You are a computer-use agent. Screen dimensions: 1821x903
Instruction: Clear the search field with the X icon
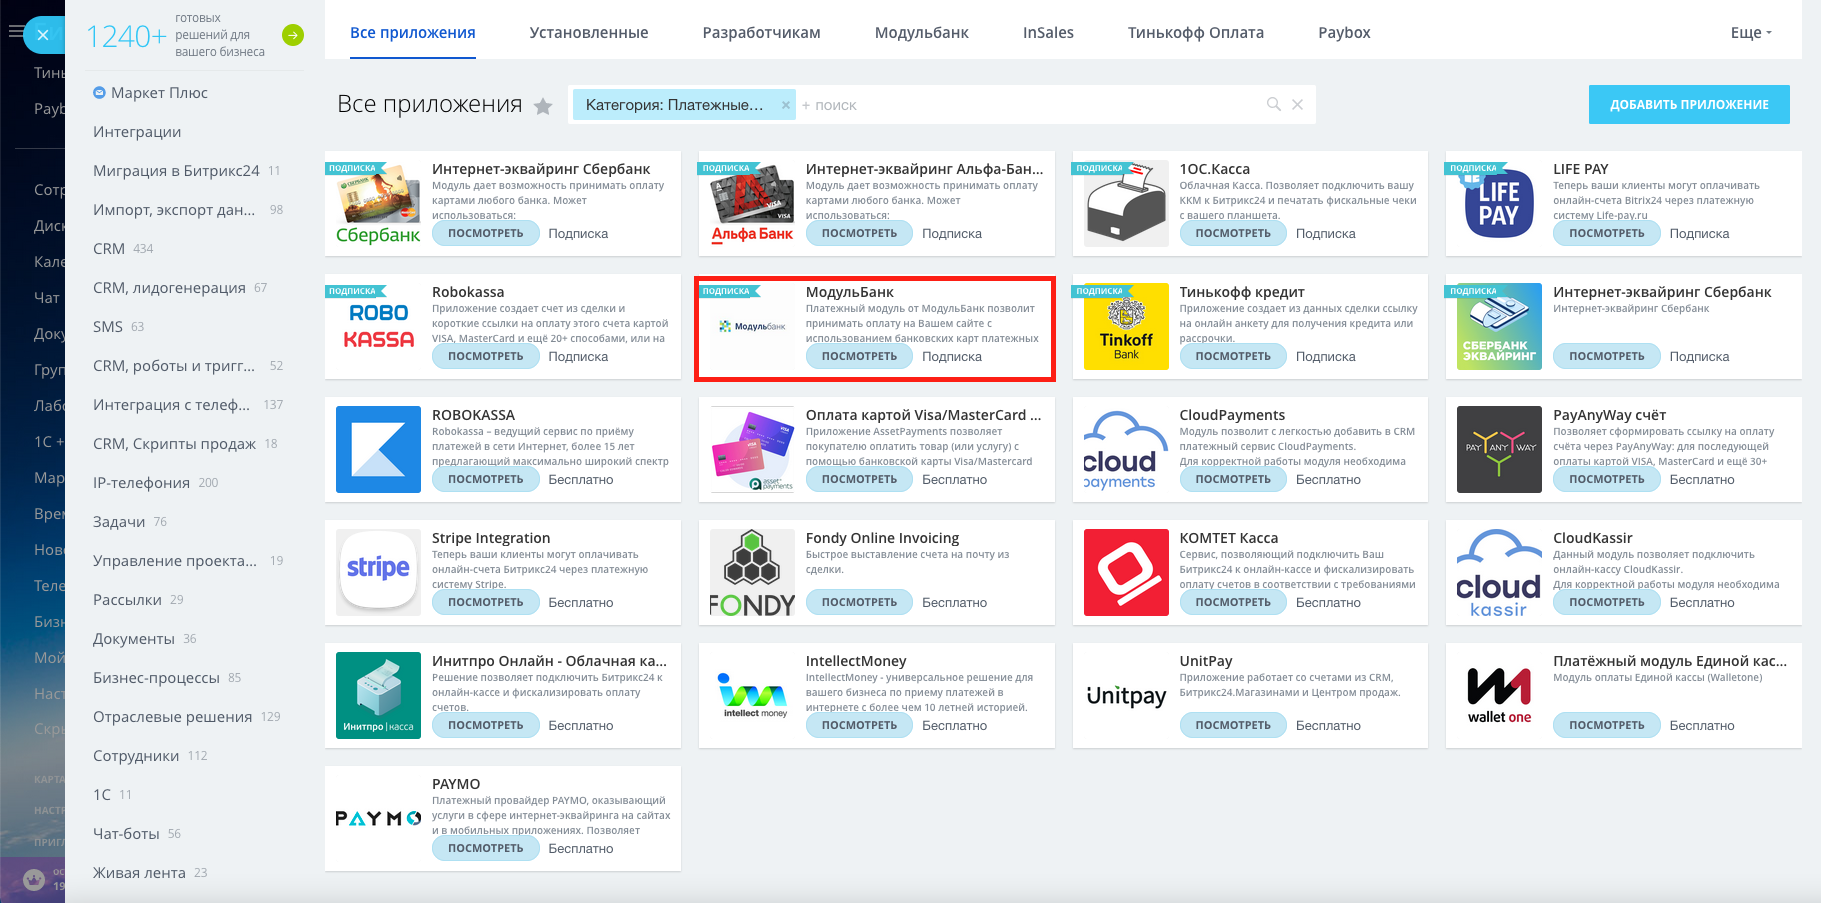[x=1297, y=104]
